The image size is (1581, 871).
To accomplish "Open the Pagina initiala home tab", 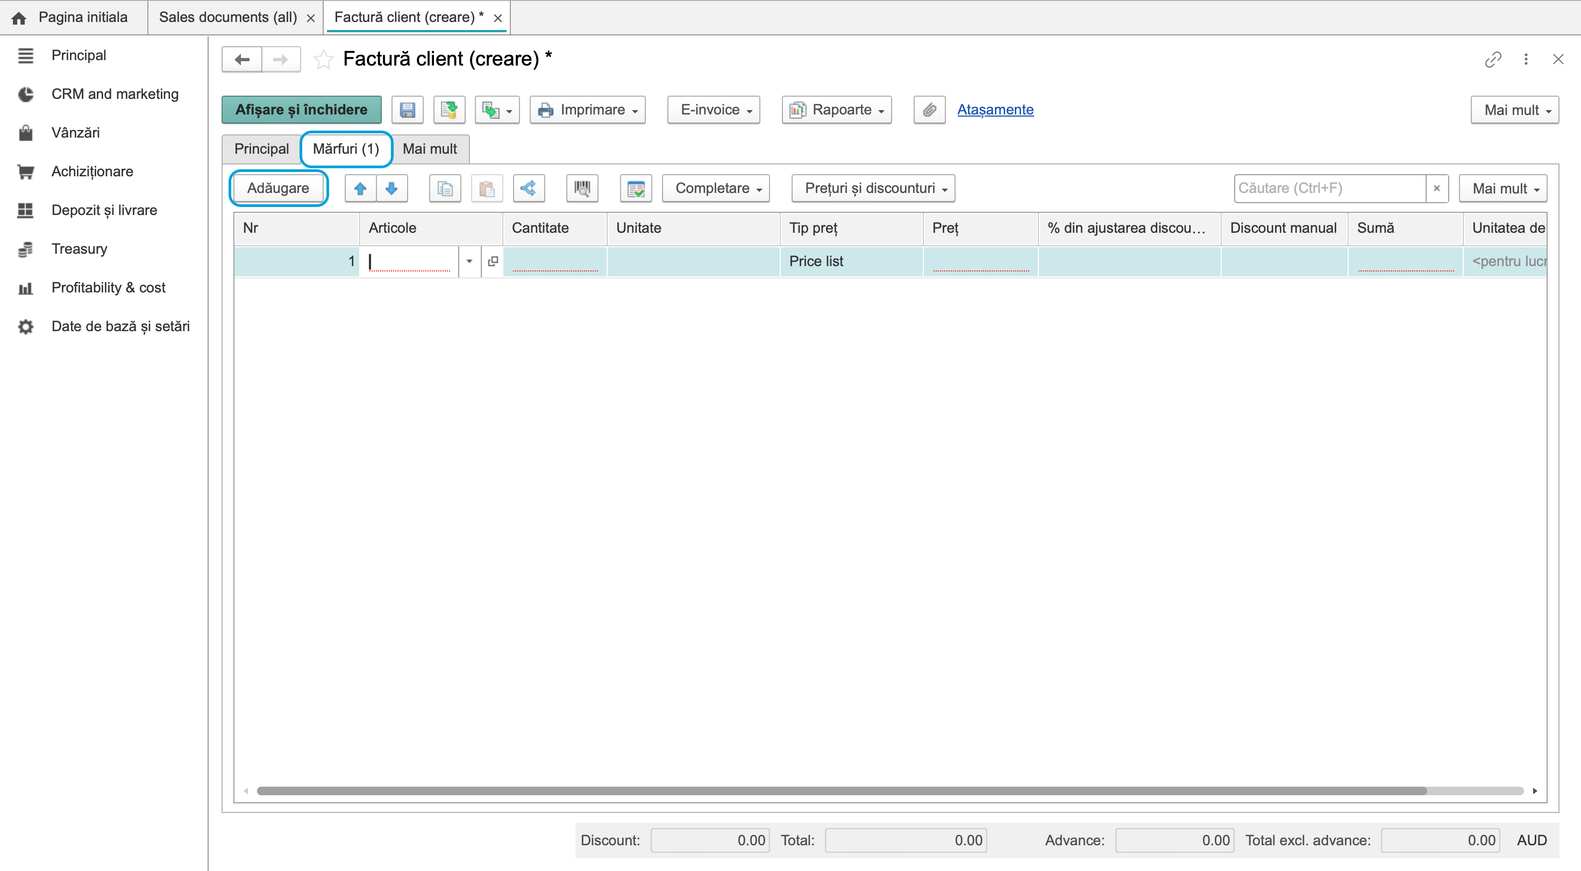I will [x=72, y=17].
